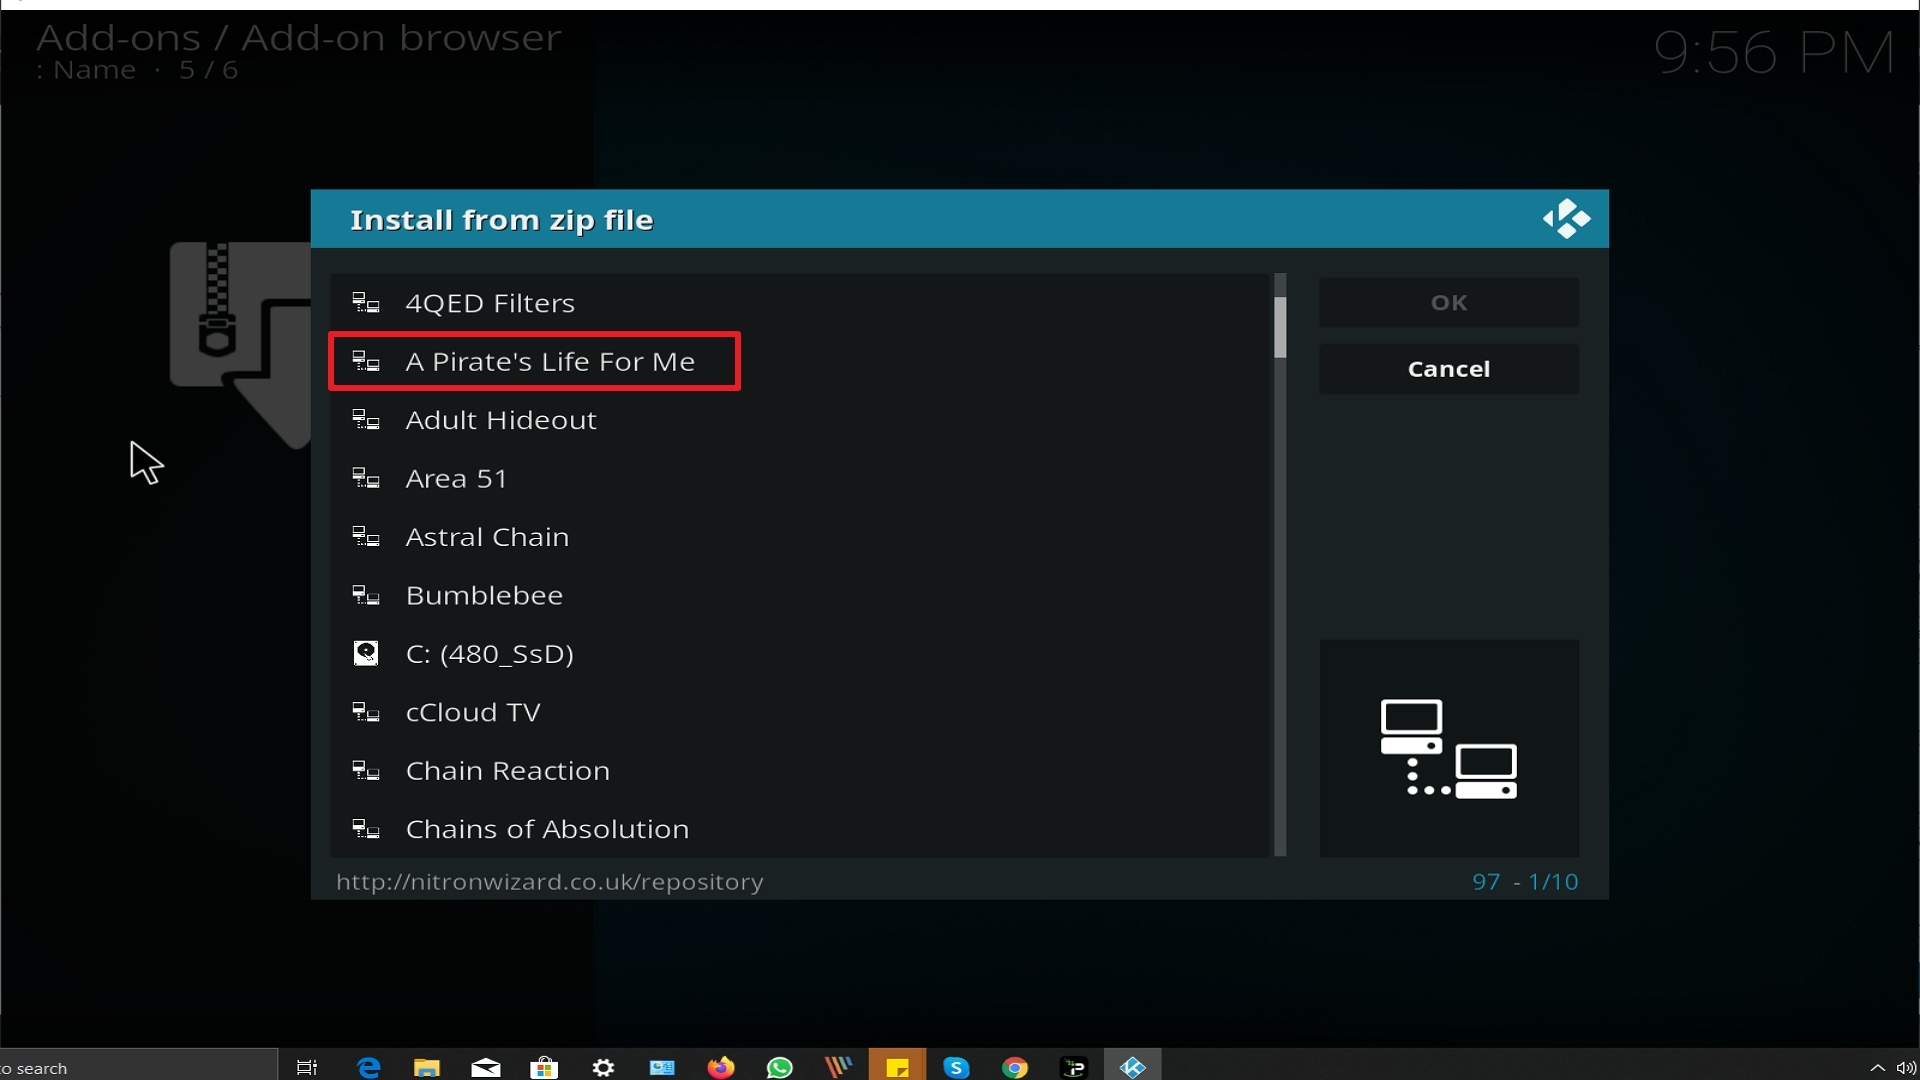Show hidden system tray icons

[1877, 1068]
